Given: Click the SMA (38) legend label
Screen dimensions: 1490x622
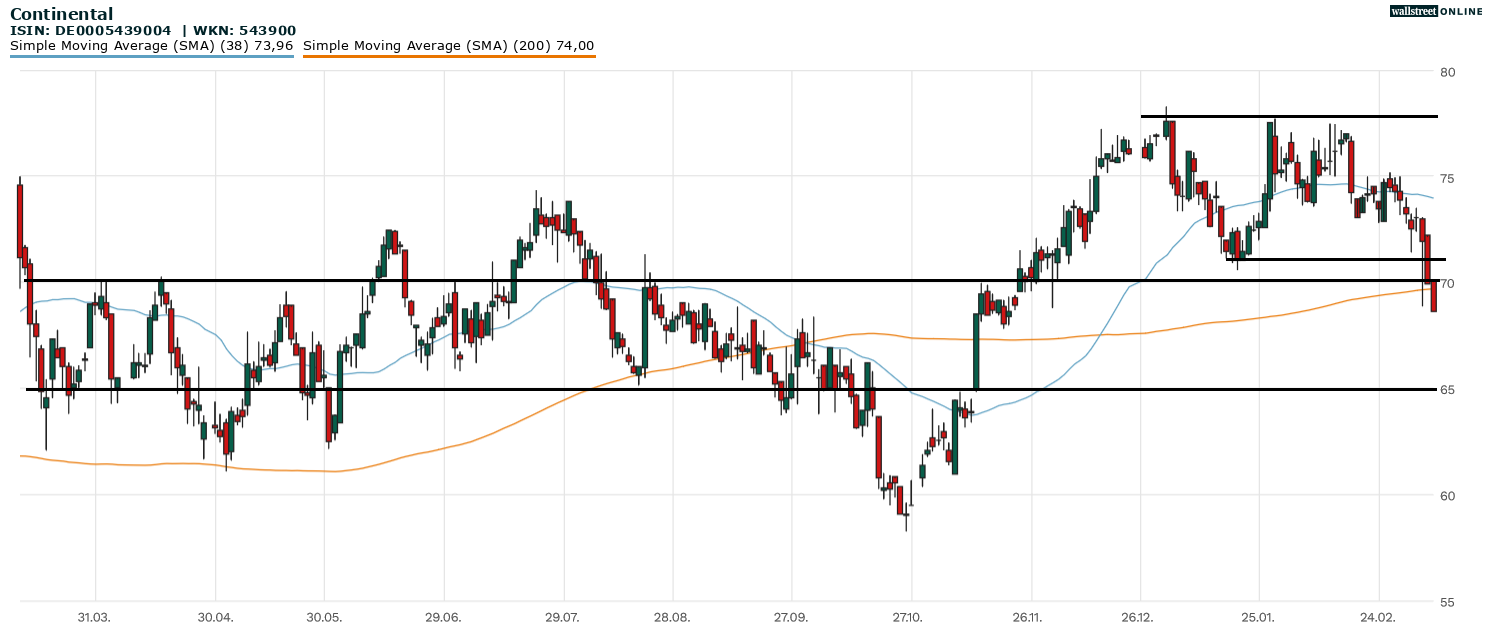Looking at the screenshot, I should (x=151, y=46).
